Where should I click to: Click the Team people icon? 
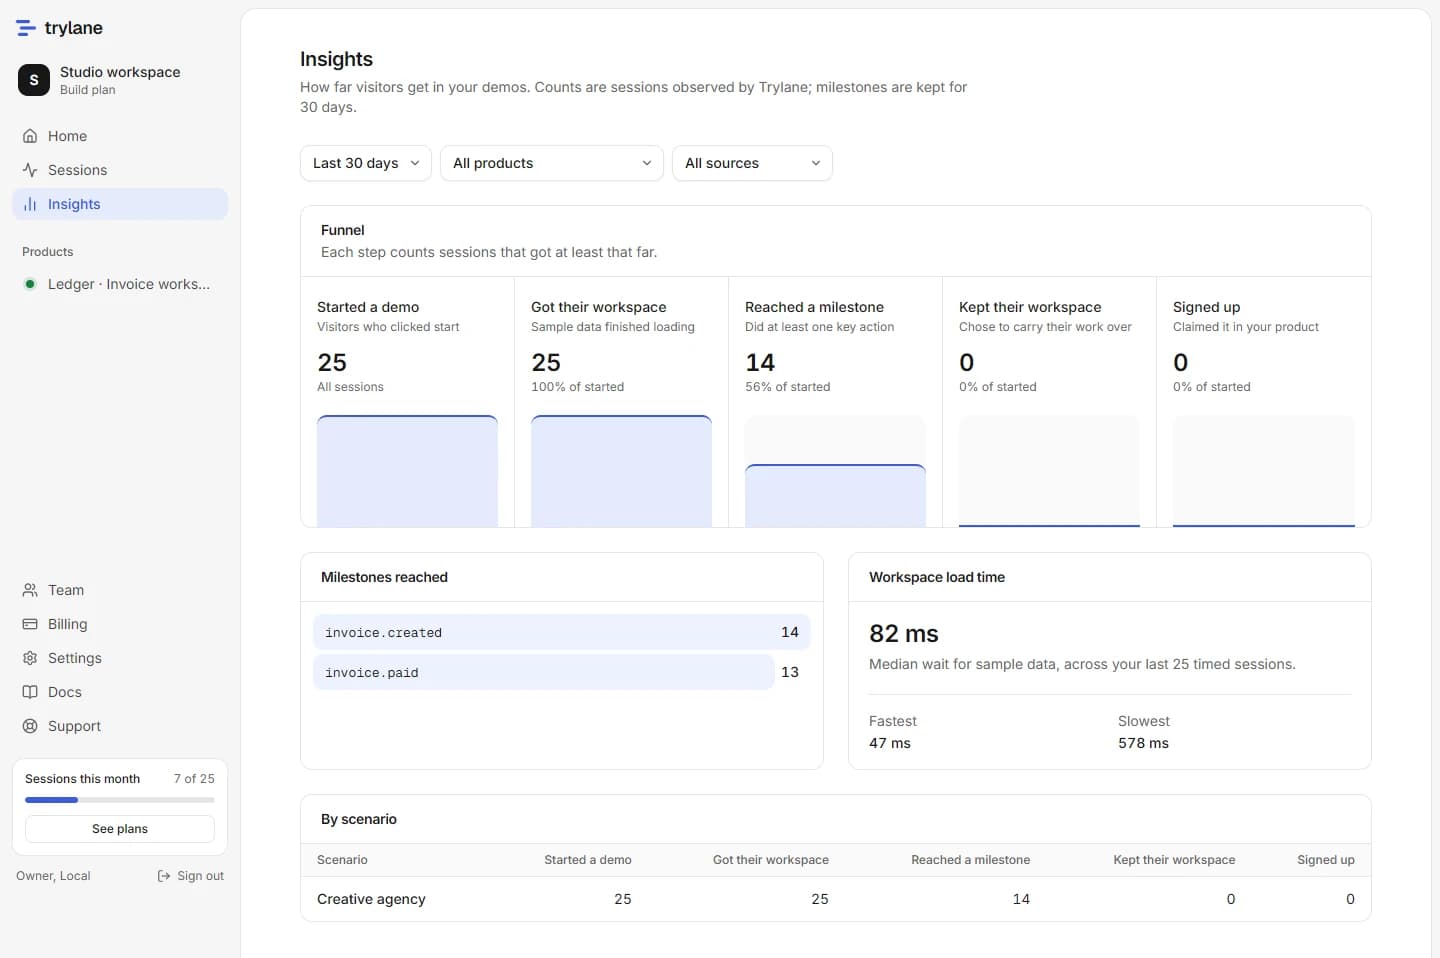pos(30,590)
